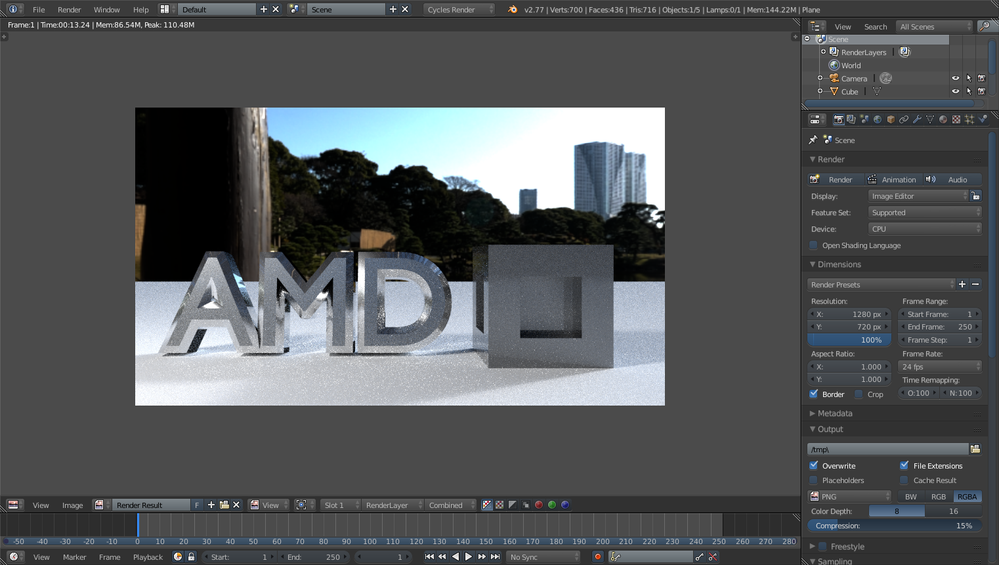Open the PNG file format dropdown
This screenshot has width=999, height=565.
click(x=849, y=496)
